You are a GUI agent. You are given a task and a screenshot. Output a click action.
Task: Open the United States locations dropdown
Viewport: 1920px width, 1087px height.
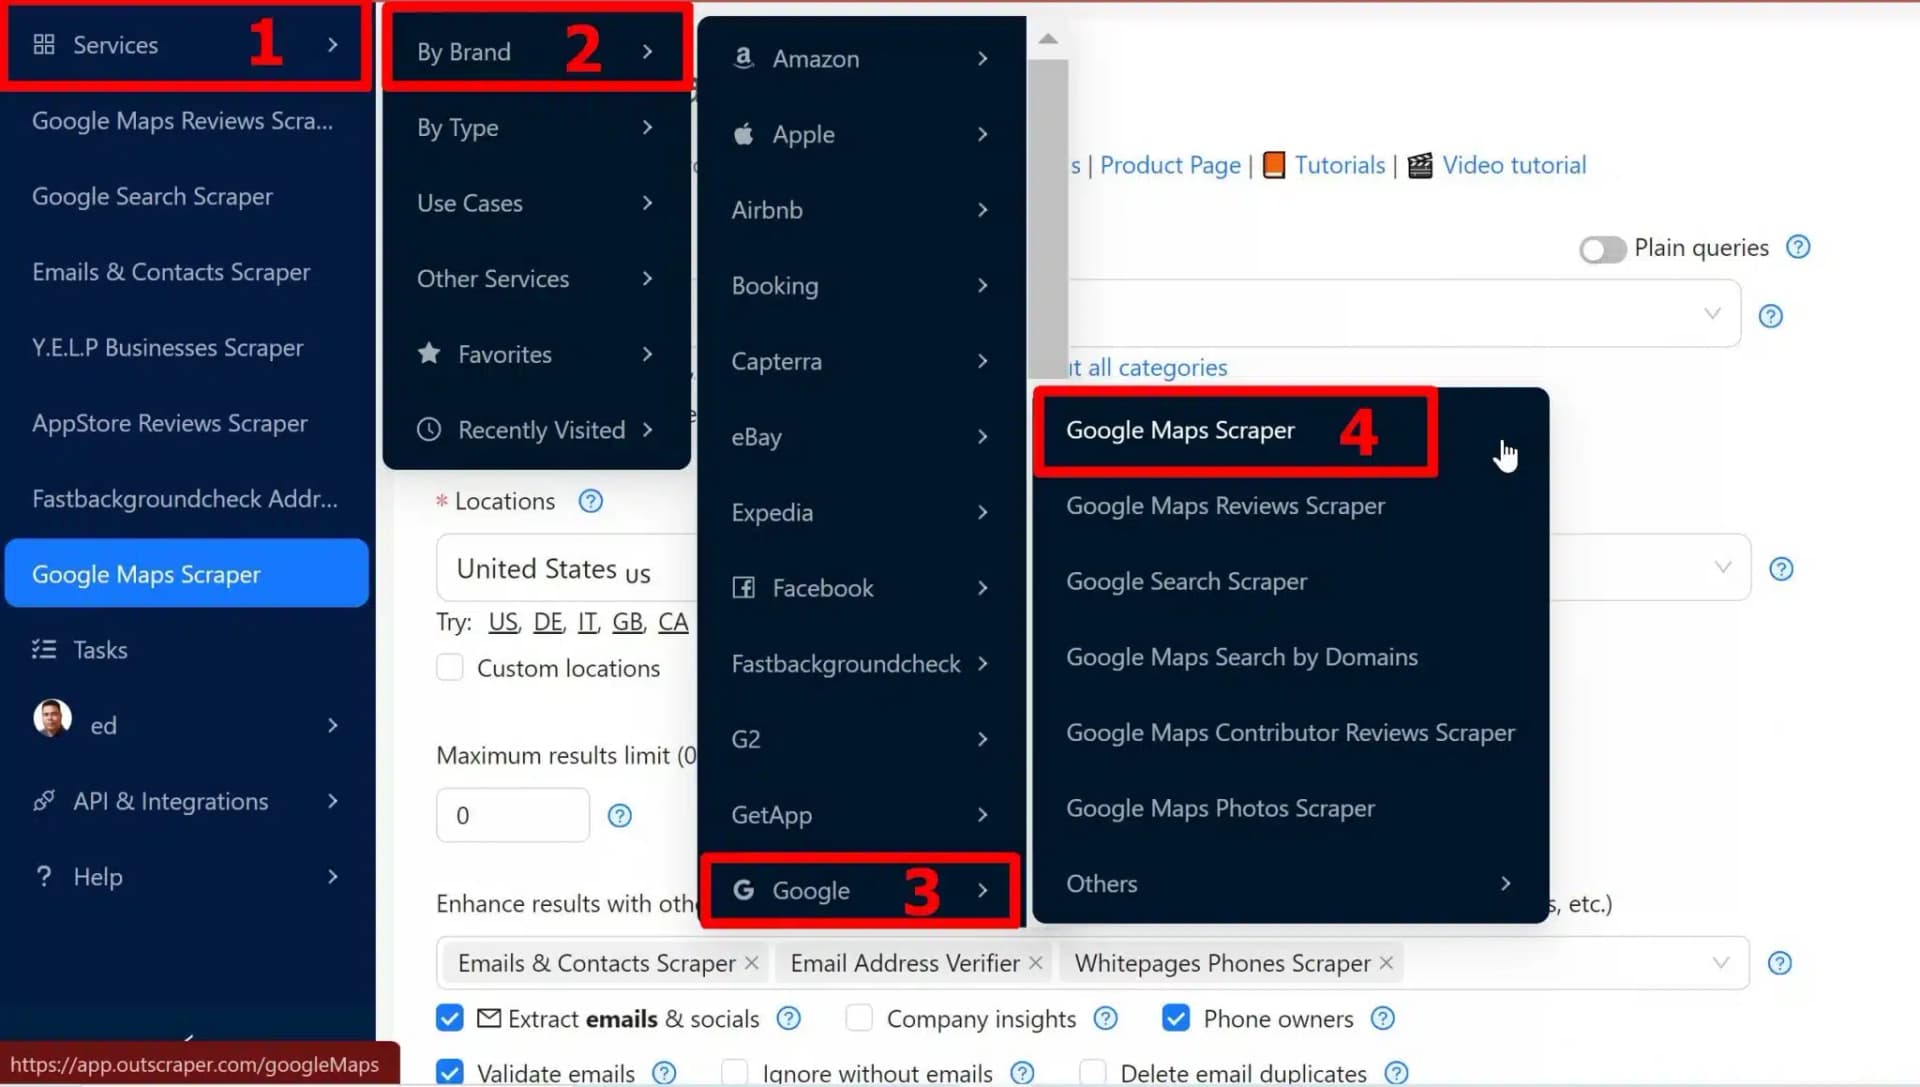click(x=1722, y=567)
